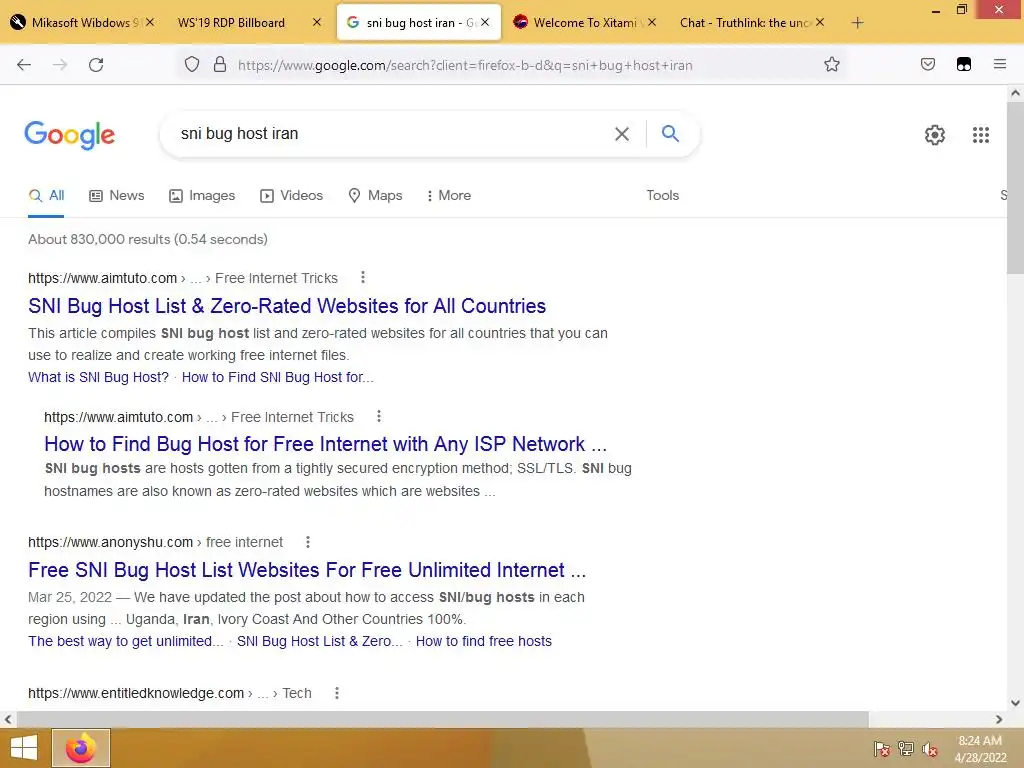Select the All results tab
Viewport: 1024px width, 768px height.
(x=46, y=195)
